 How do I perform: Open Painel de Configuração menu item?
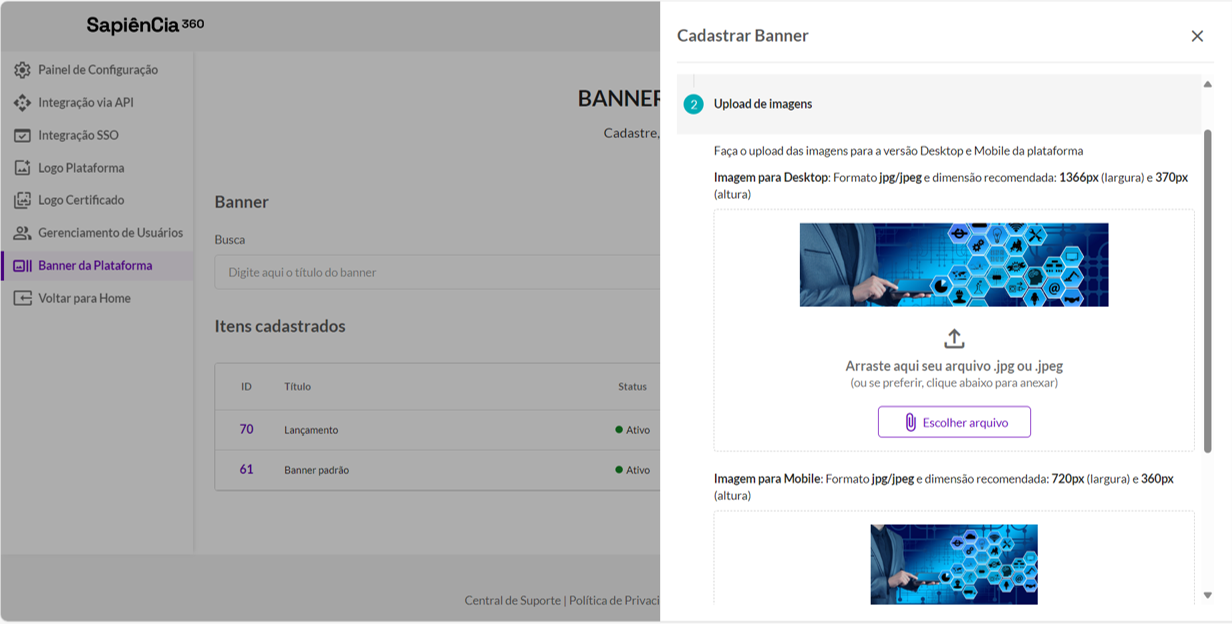pyautogui.click(x=98, y=70)
